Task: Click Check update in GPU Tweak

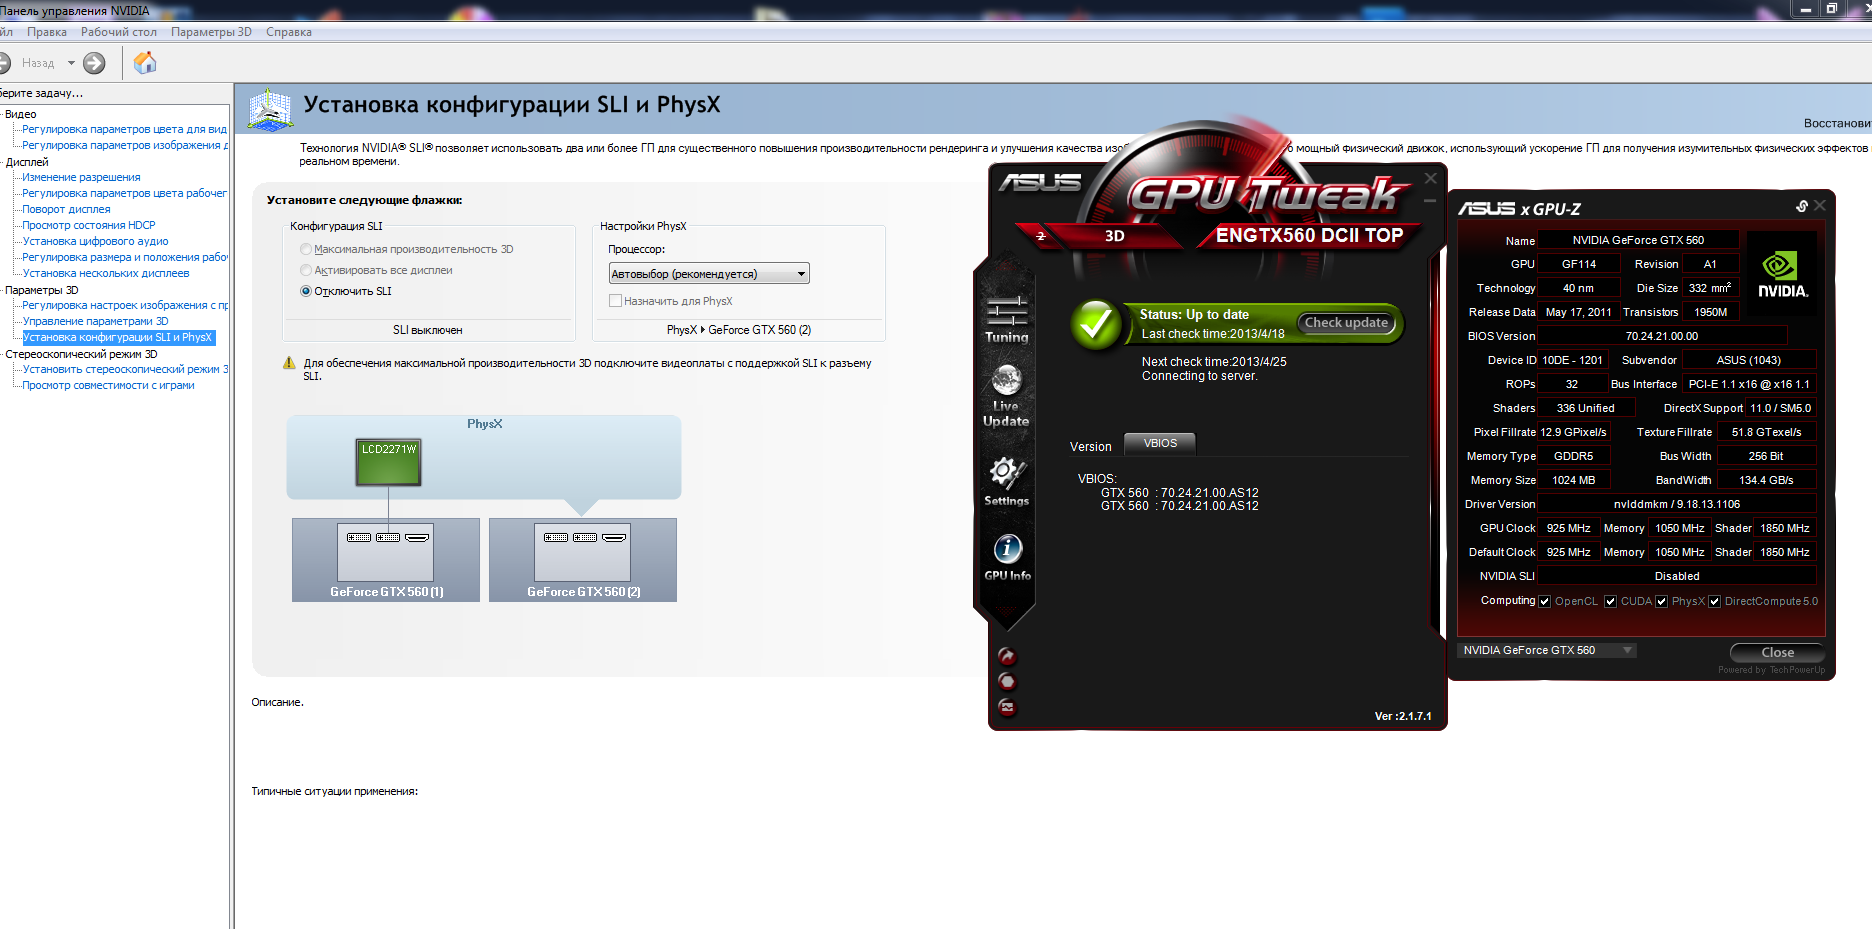Action: click(1346, 322)
